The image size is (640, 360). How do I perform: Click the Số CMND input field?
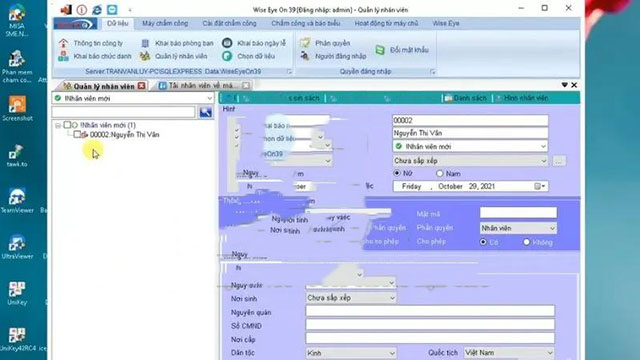point(430,324)
